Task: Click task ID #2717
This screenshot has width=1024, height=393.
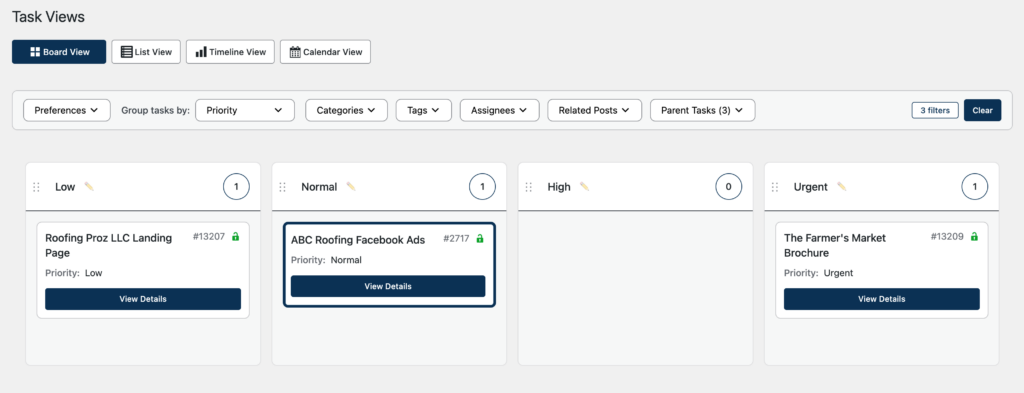Action: (456, 239)
